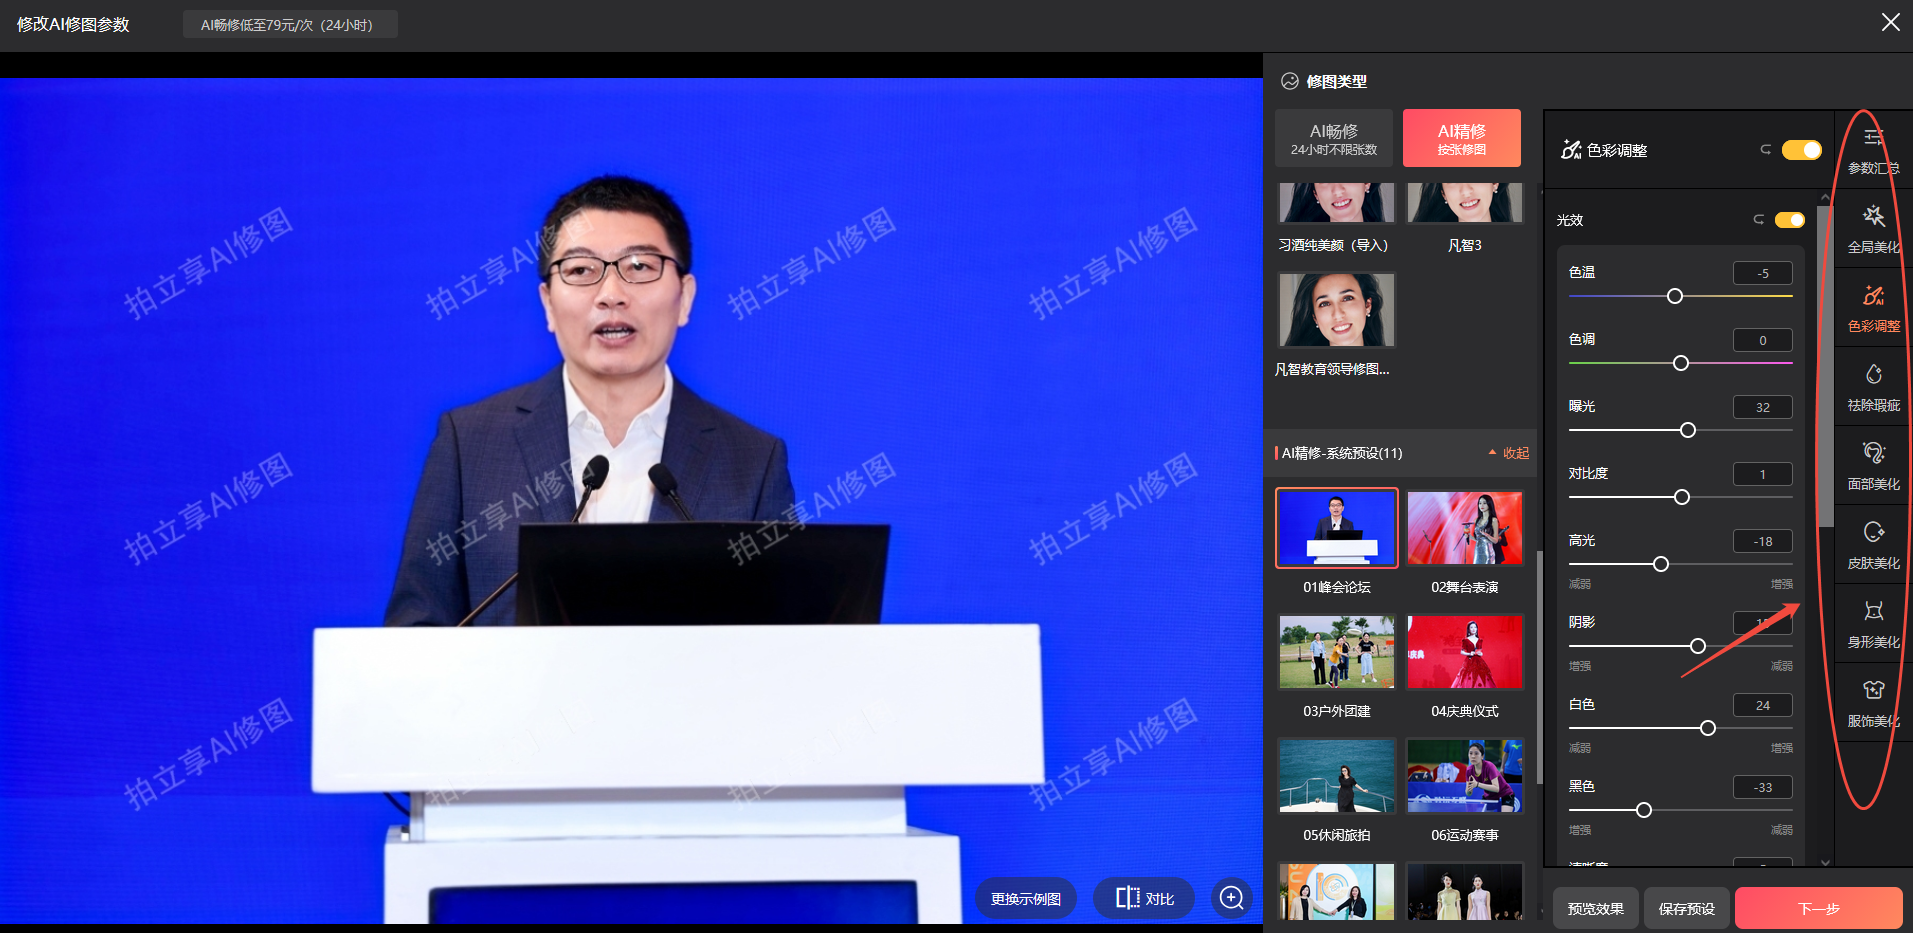1913x933 pixels.
Task: Select the 身形美化 body shaping icon
Action: [1873, 623]
